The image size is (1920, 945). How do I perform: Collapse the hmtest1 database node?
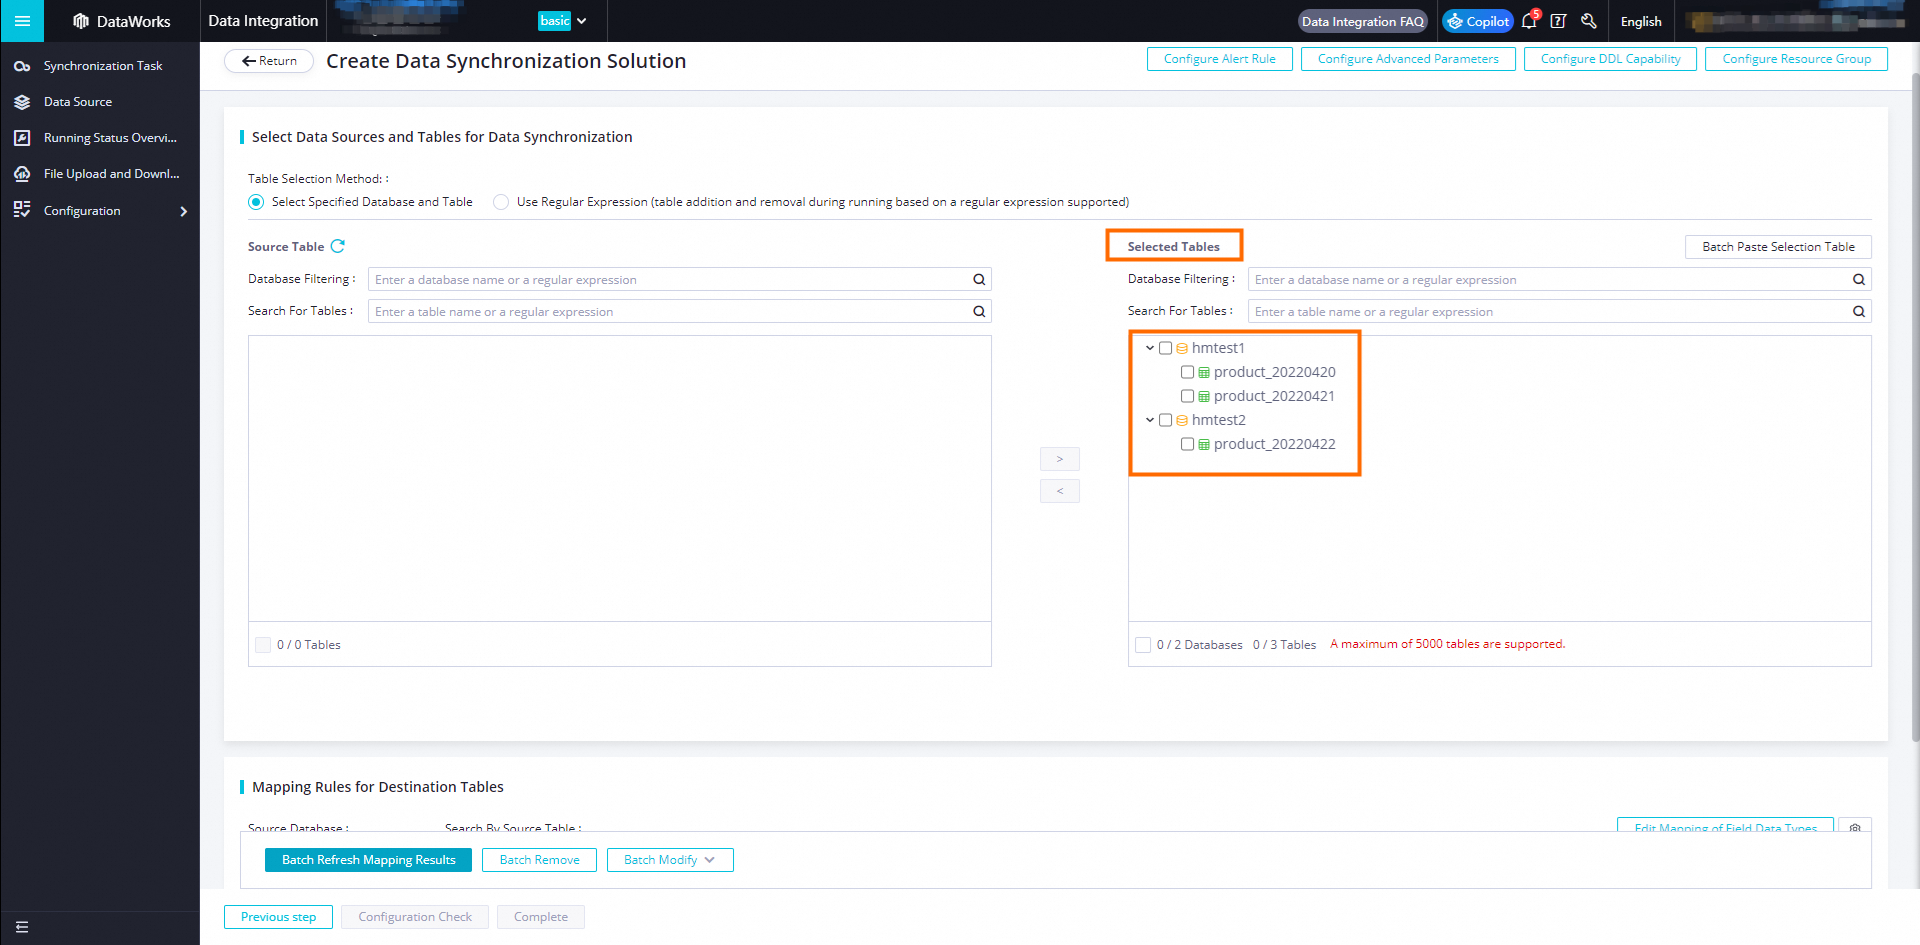click(x=1150, y=348)
